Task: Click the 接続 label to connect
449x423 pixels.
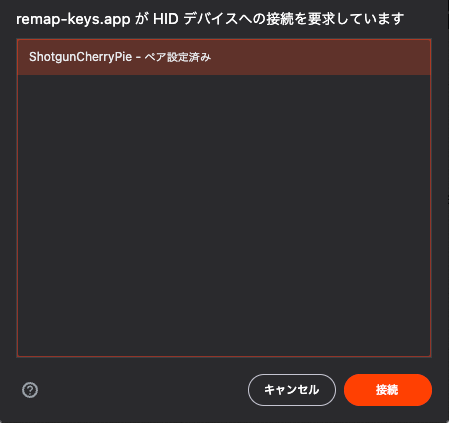Action: click(387, 390)
